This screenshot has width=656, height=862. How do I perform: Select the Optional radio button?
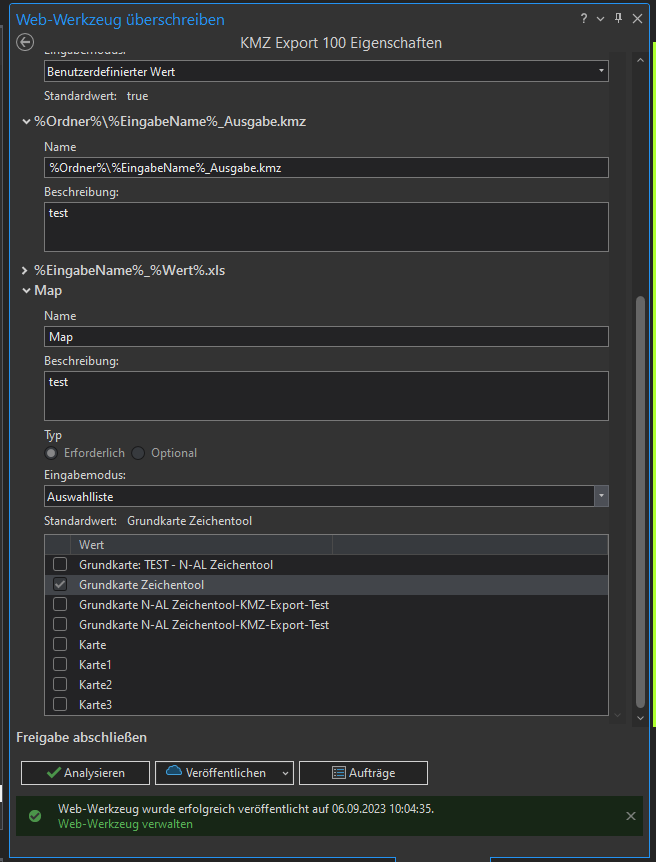pyautogui.click(x=139, y=453)
